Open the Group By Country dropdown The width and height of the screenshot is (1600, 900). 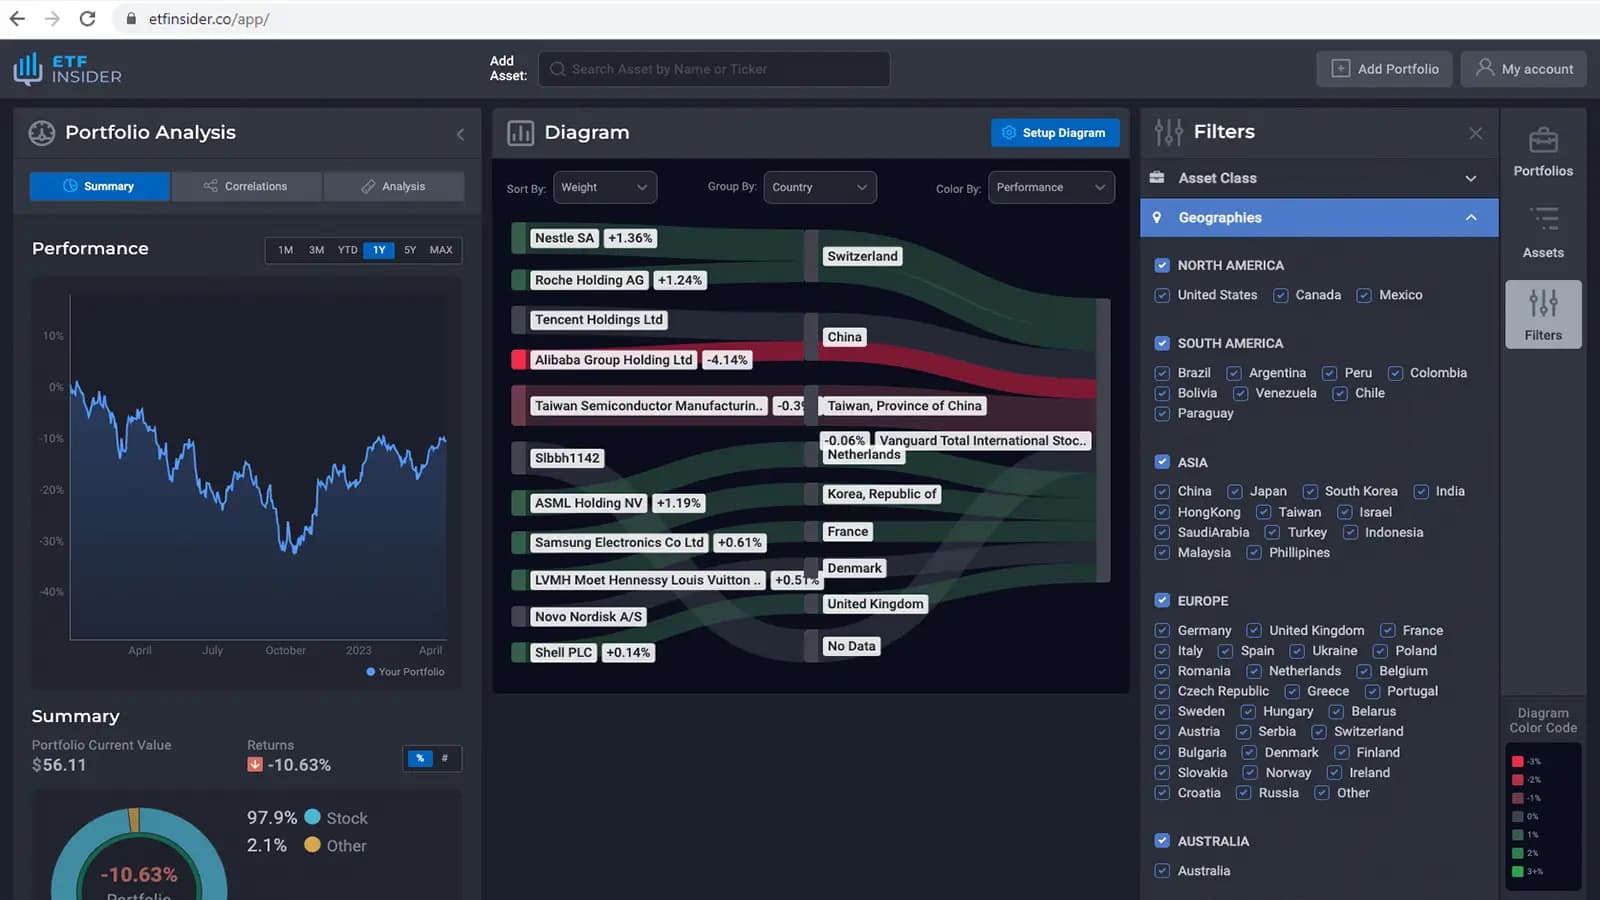point(820,187)
